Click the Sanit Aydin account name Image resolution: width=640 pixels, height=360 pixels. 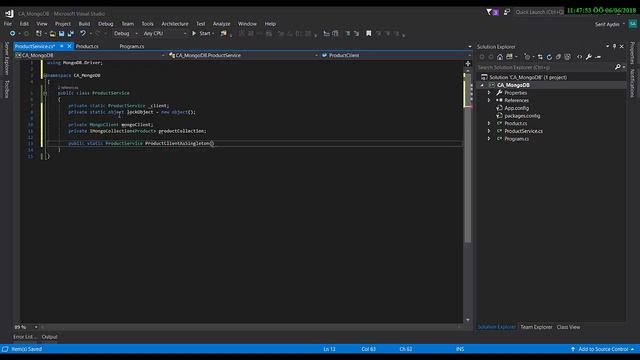[x=607, y=24]
